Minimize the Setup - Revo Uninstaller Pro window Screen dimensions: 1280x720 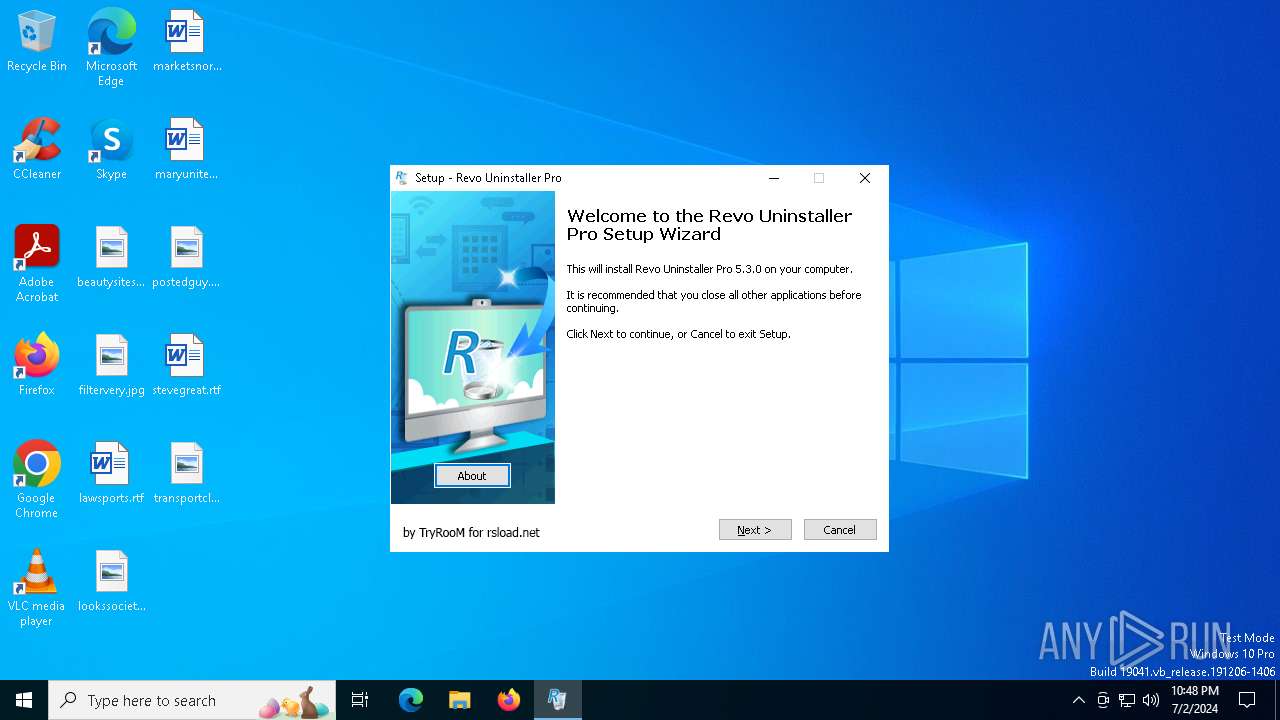774,178
